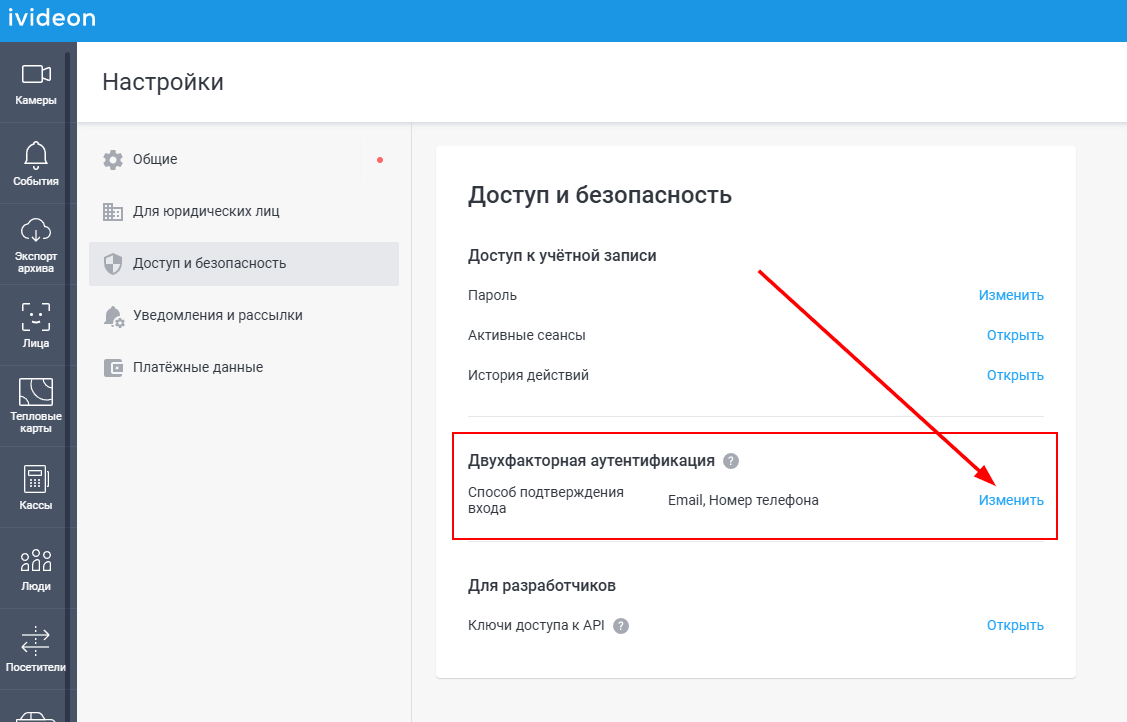Click Изменить link next to Пароль
Viewport: 1127px width, 722px height.
click(1011, 295)
